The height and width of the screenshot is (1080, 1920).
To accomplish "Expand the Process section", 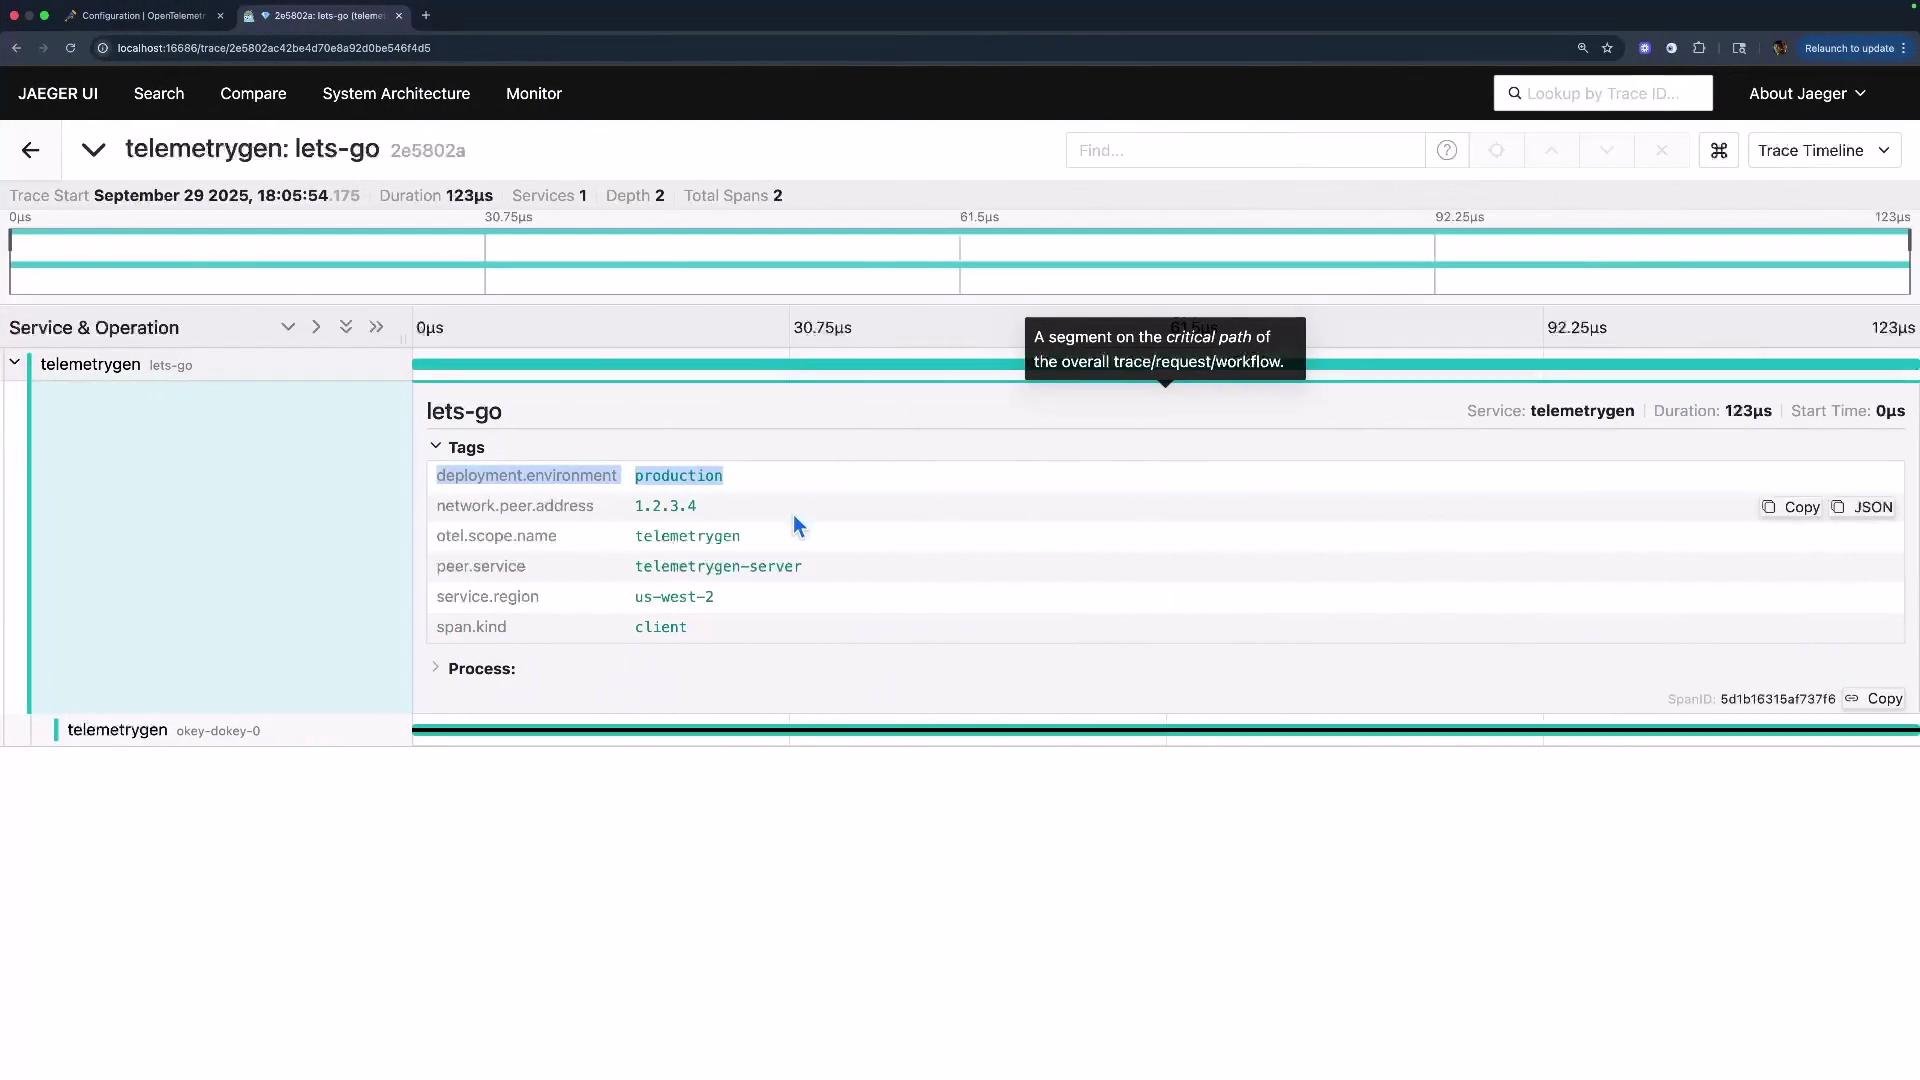I will coord(472,668).
